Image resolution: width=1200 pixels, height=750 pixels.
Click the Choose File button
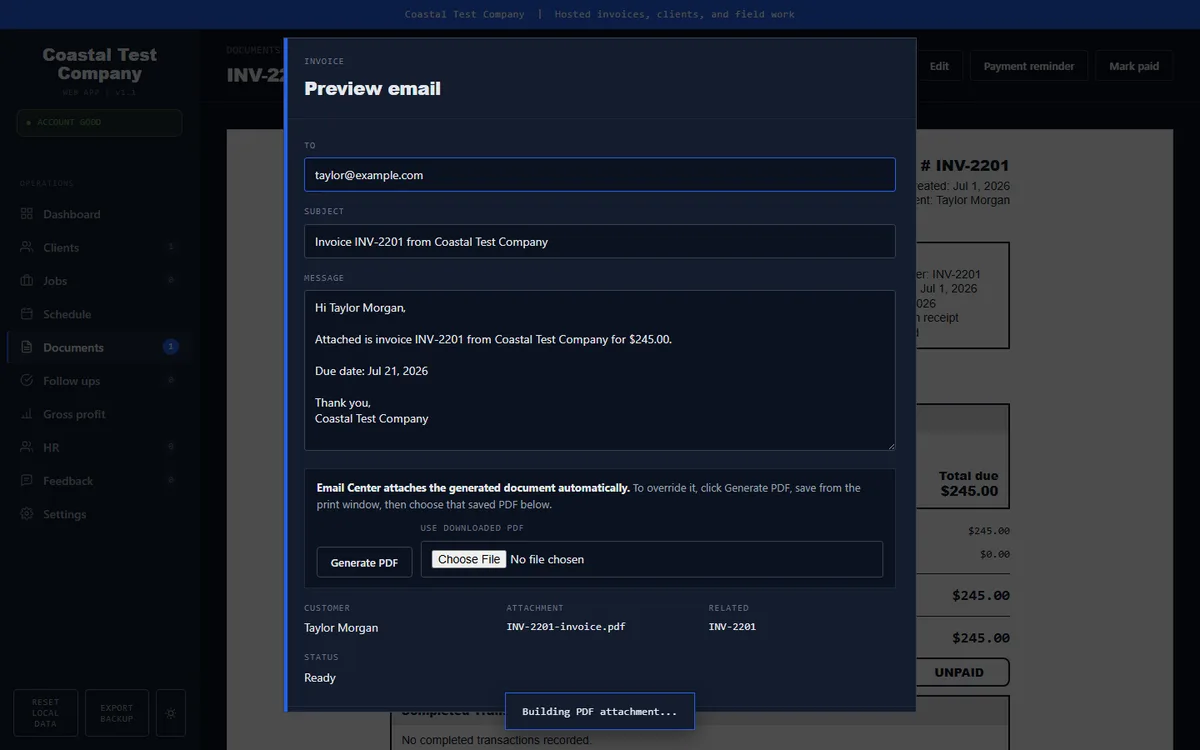(x=469, y=559)
